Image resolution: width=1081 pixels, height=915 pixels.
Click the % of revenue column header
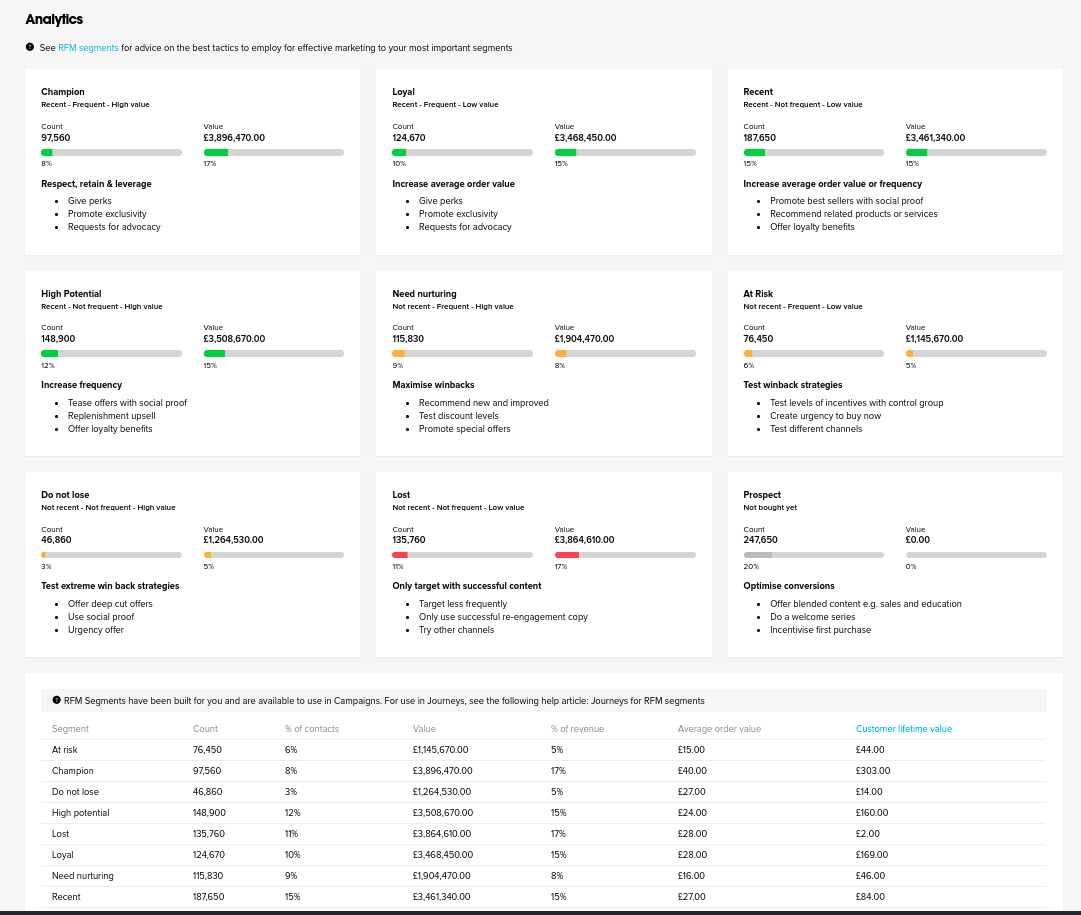pos(577,729)
